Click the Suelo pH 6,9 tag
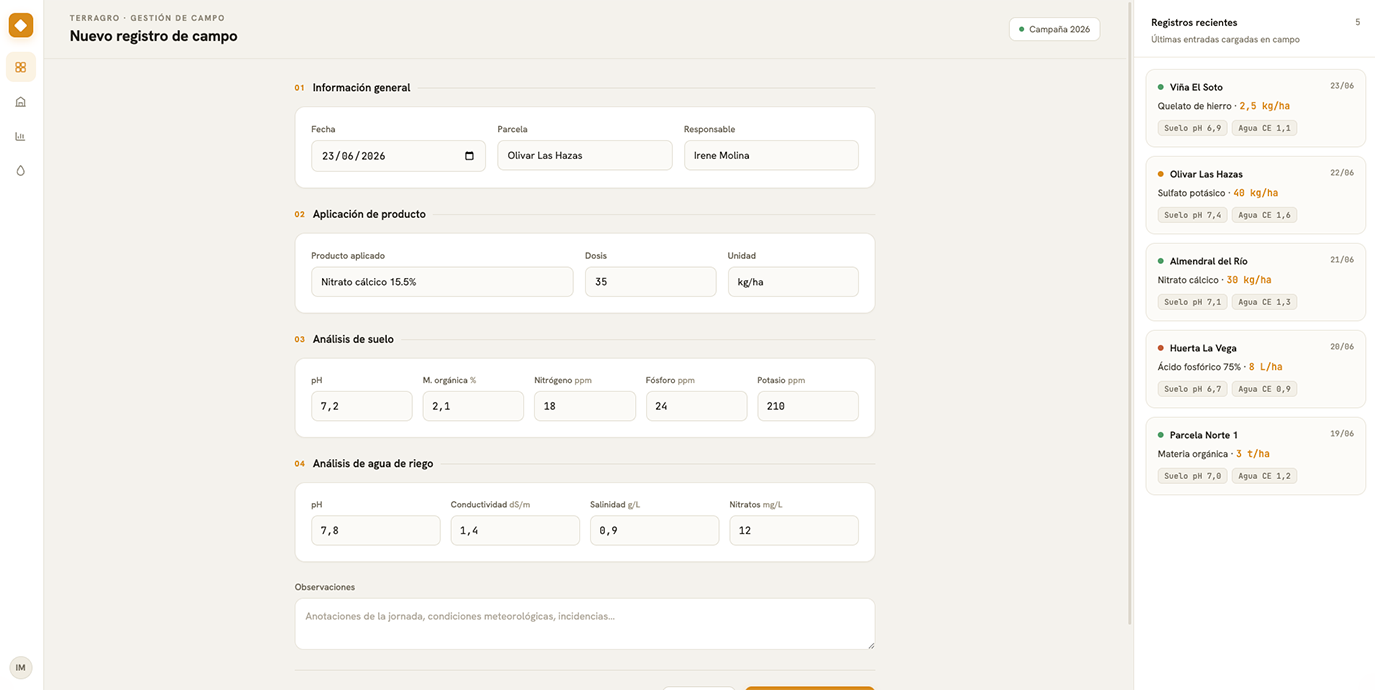The height and width of the screenshot is (690, 1375). [1192, 128]
